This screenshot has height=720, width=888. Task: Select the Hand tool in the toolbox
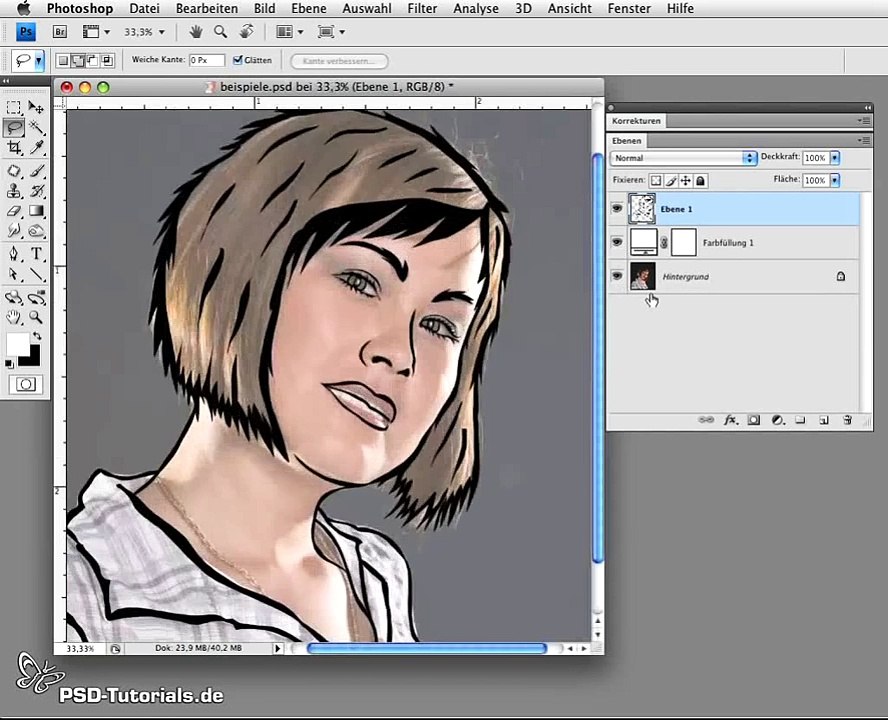click(14, 317)
